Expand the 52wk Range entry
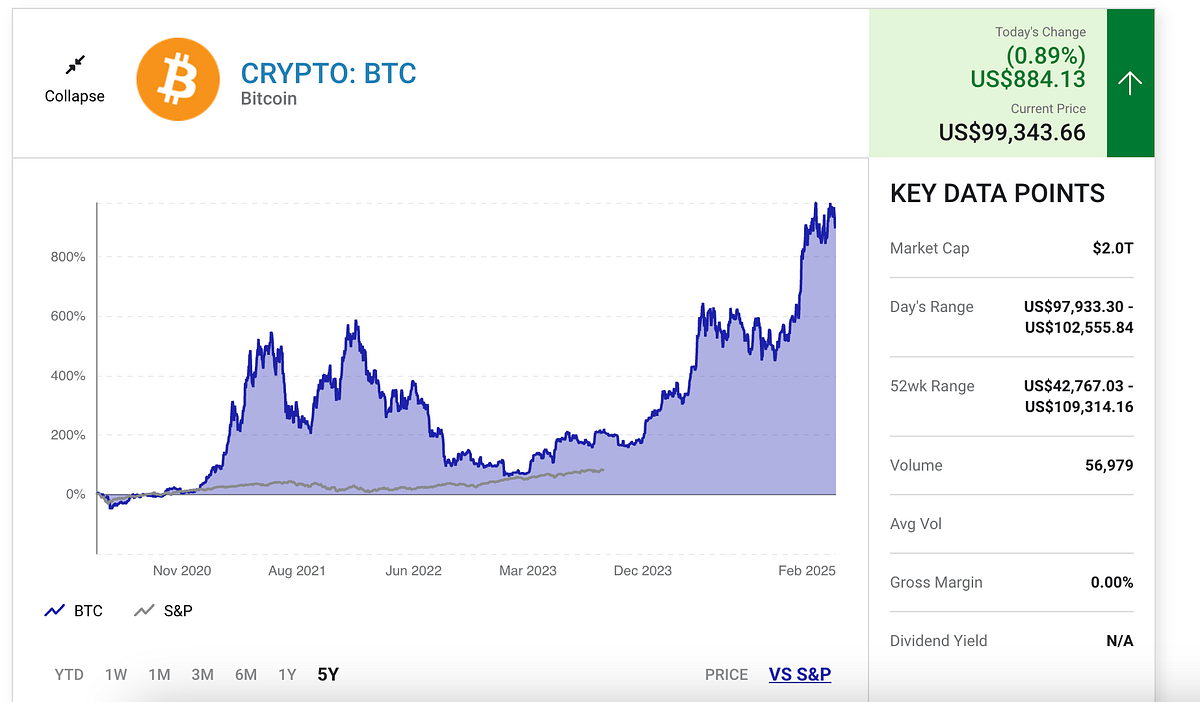Image resolution: width=1200 pixels, height=702 pixels. pos(1010,396)
